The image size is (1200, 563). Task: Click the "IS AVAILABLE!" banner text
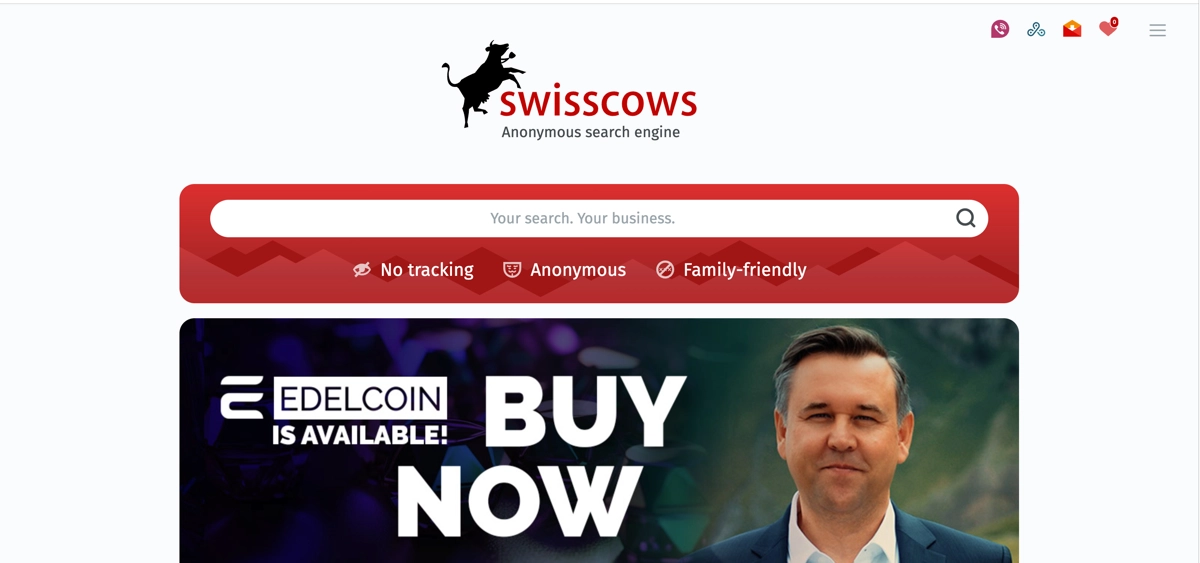(x=360, y=435)
